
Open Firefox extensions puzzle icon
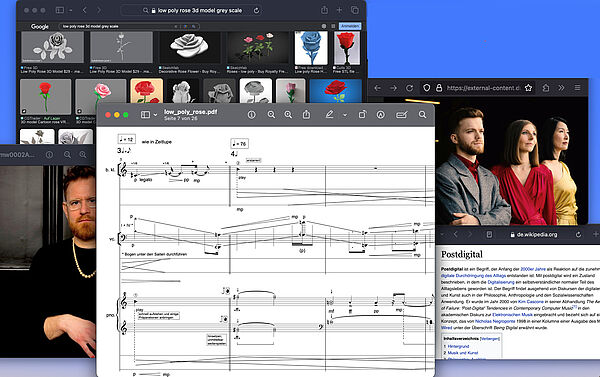point(546,88)
